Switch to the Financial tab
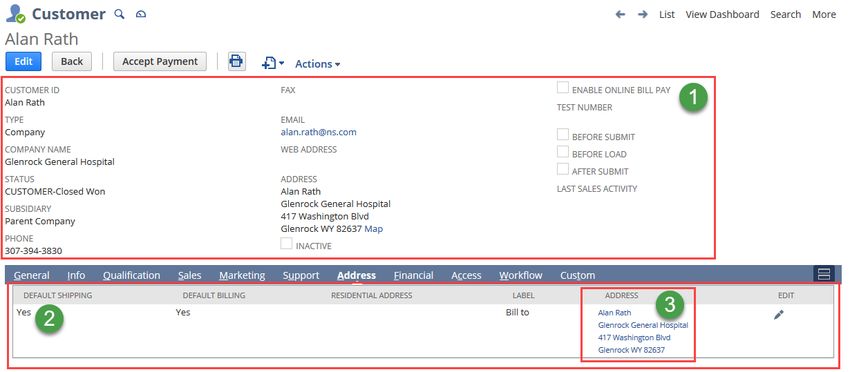The image size is (850, 372). [x=413, y=275]
